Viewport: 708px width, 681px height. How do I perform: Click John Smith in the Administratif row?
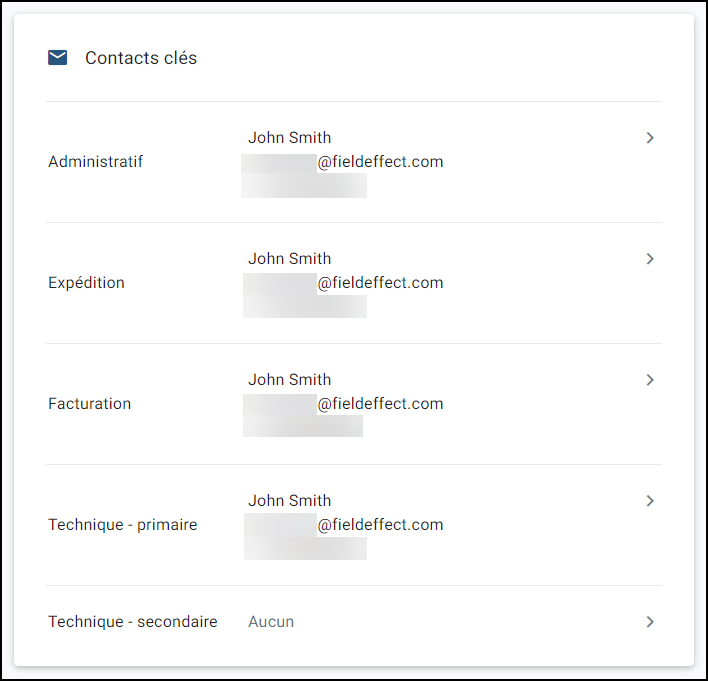289,138
